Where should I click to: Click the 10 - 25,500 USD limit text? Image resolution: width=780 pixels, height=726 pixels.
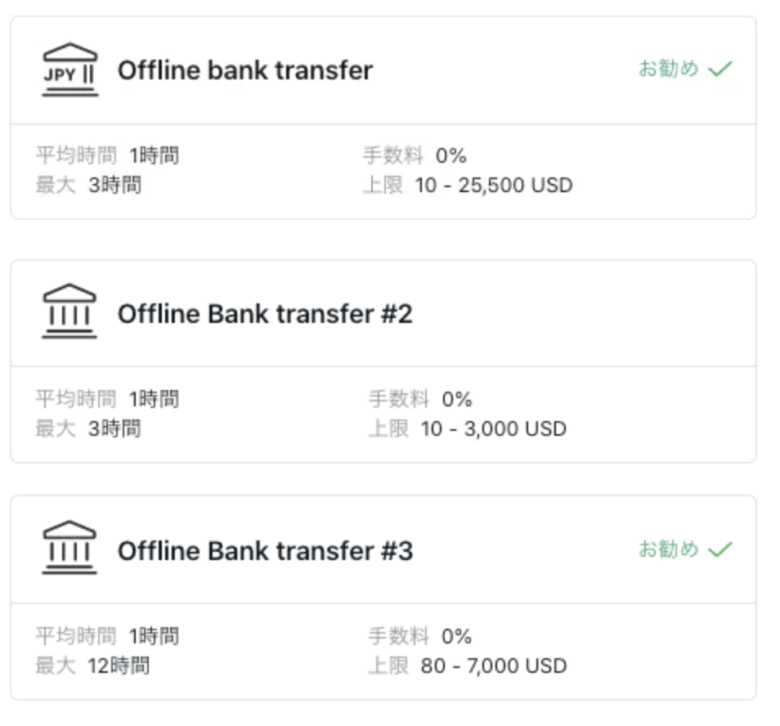pos(494,185)
